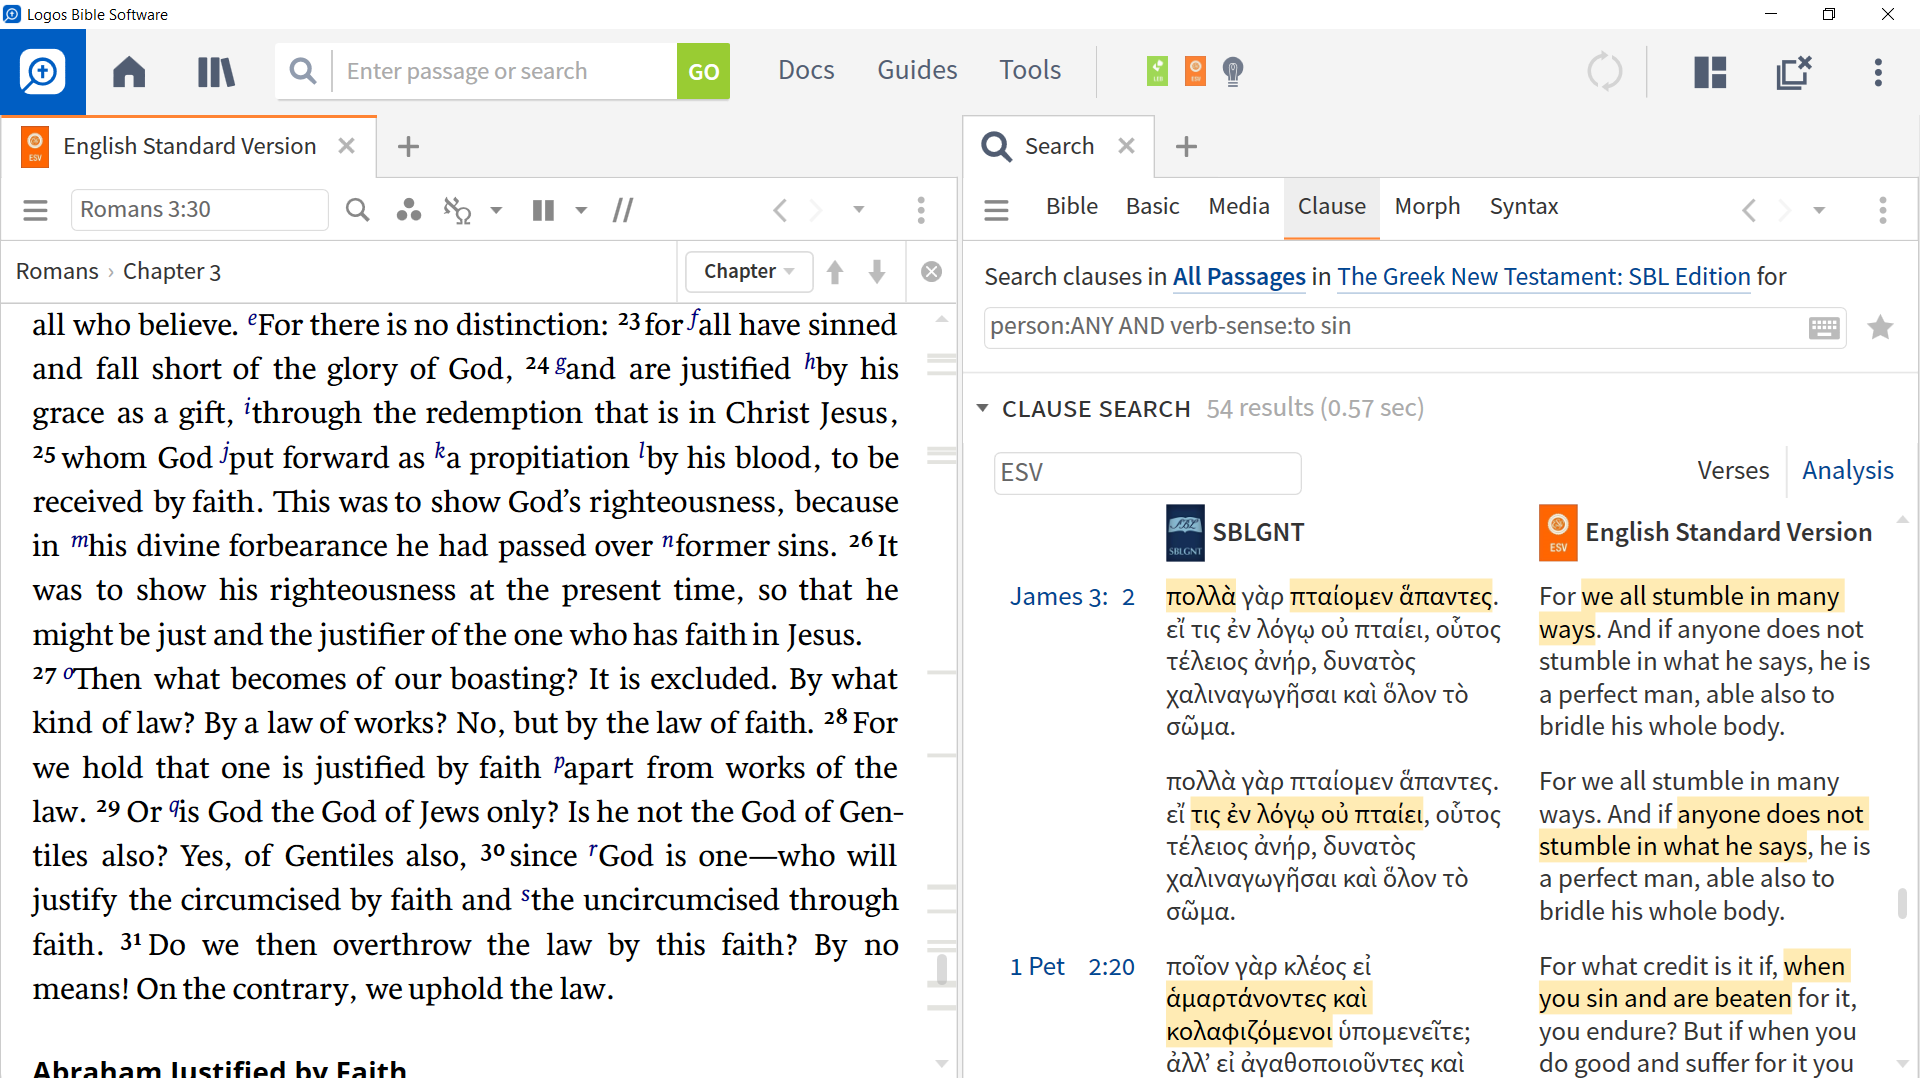Click the All Passages link

[1239, 277]
